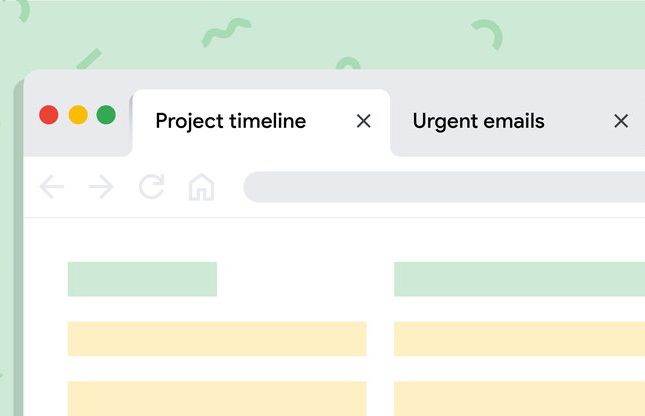The width and height of the screenshot is (645, 416).
Task: Switch to the Project timeline tab
Action: (231, 122)
